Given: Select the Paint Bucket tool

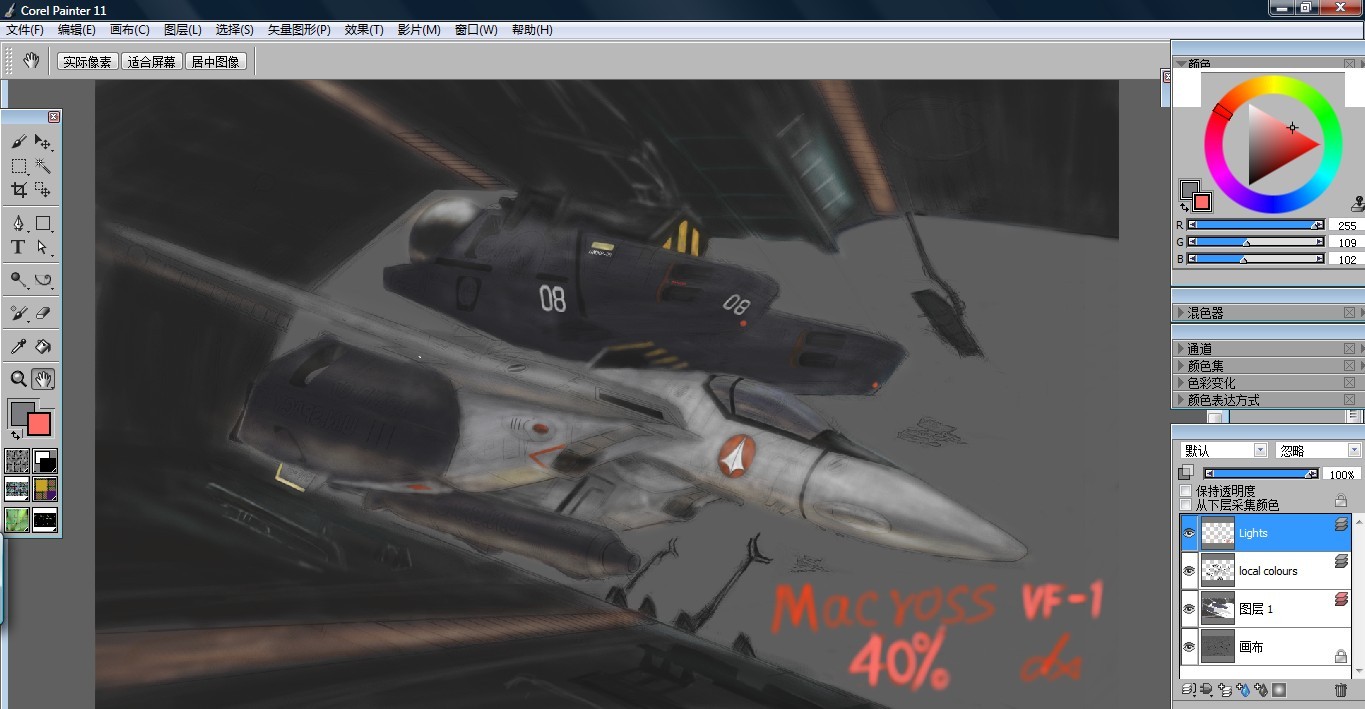Looking at the screenshot, I should tap(43, 346).
